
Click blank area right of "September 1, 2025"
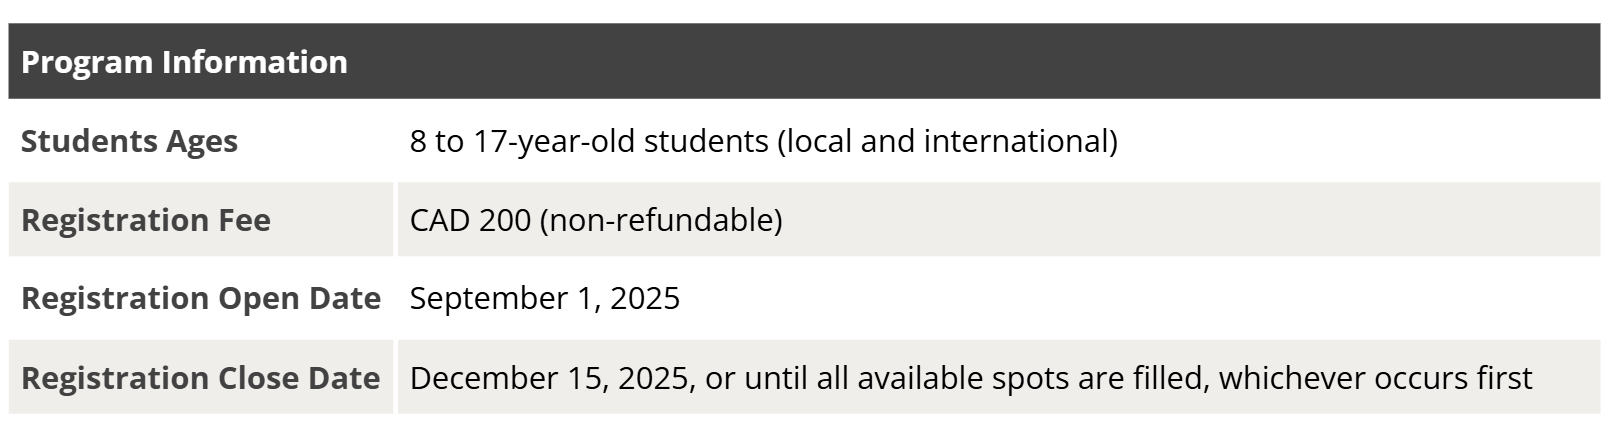[1100, 298]
